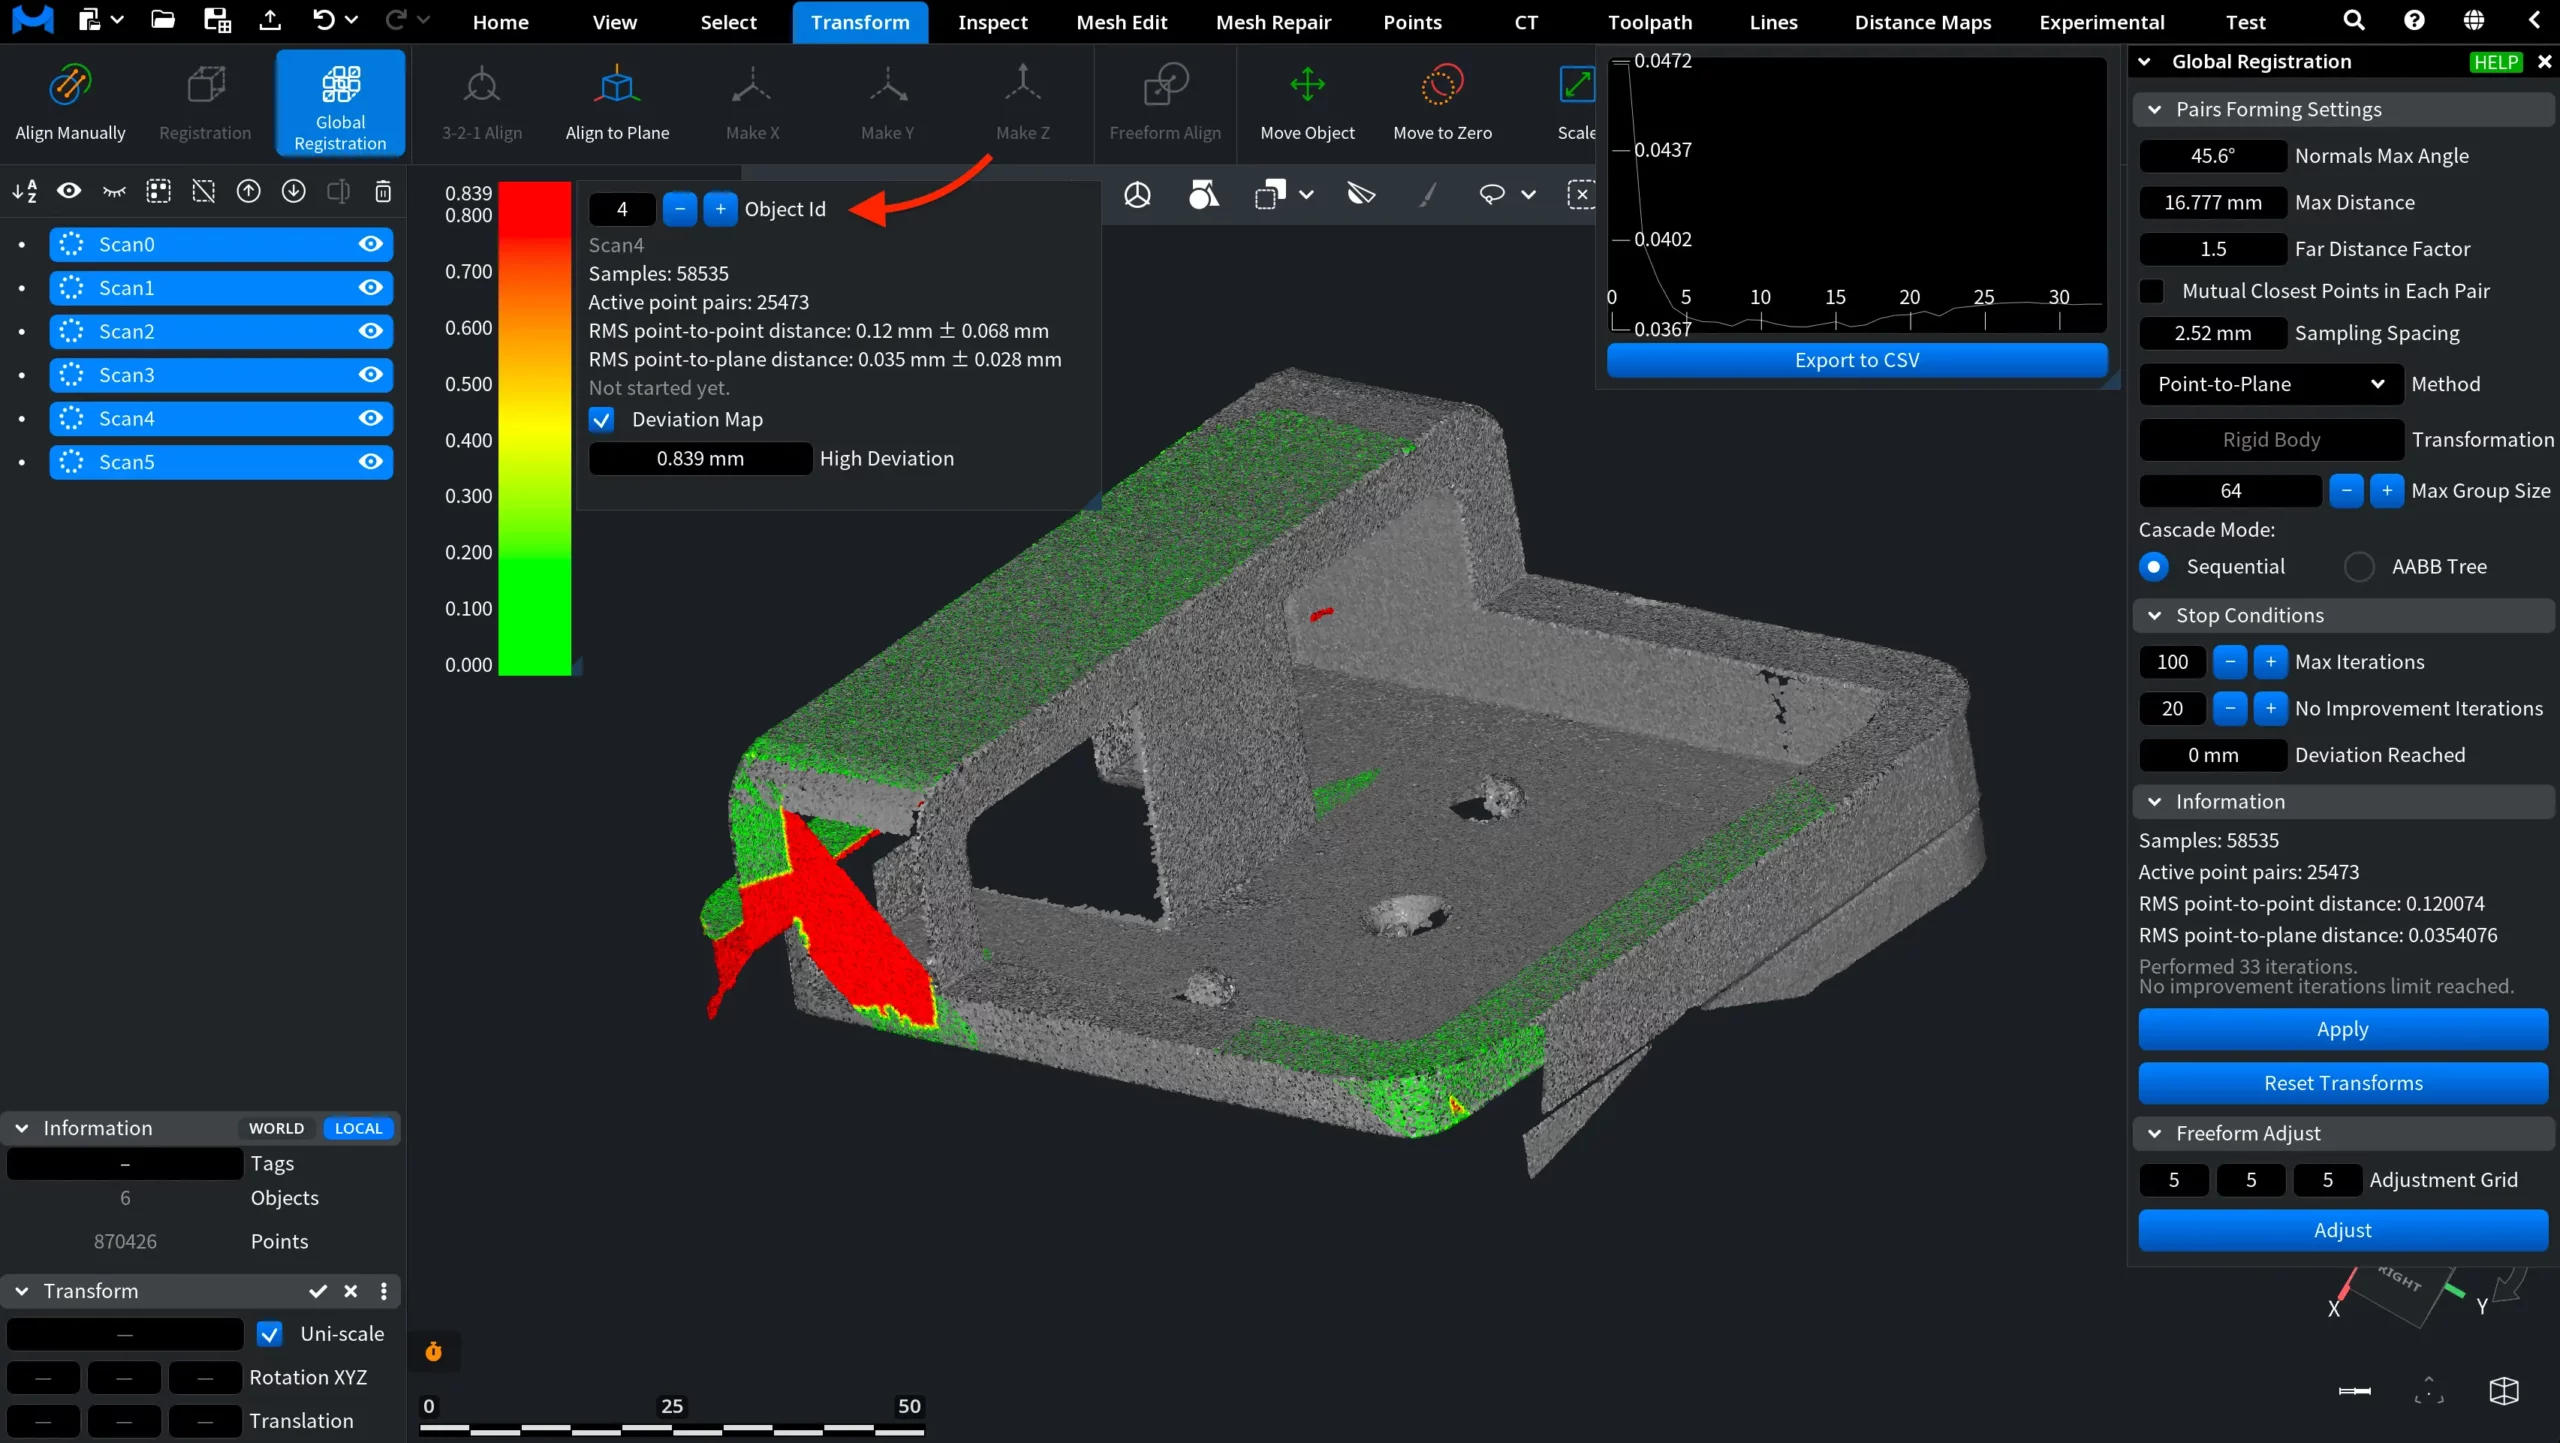2560x1443 pixels.
Task: Click the Reset Transforms button
Action: (x=2342, y=1083)
